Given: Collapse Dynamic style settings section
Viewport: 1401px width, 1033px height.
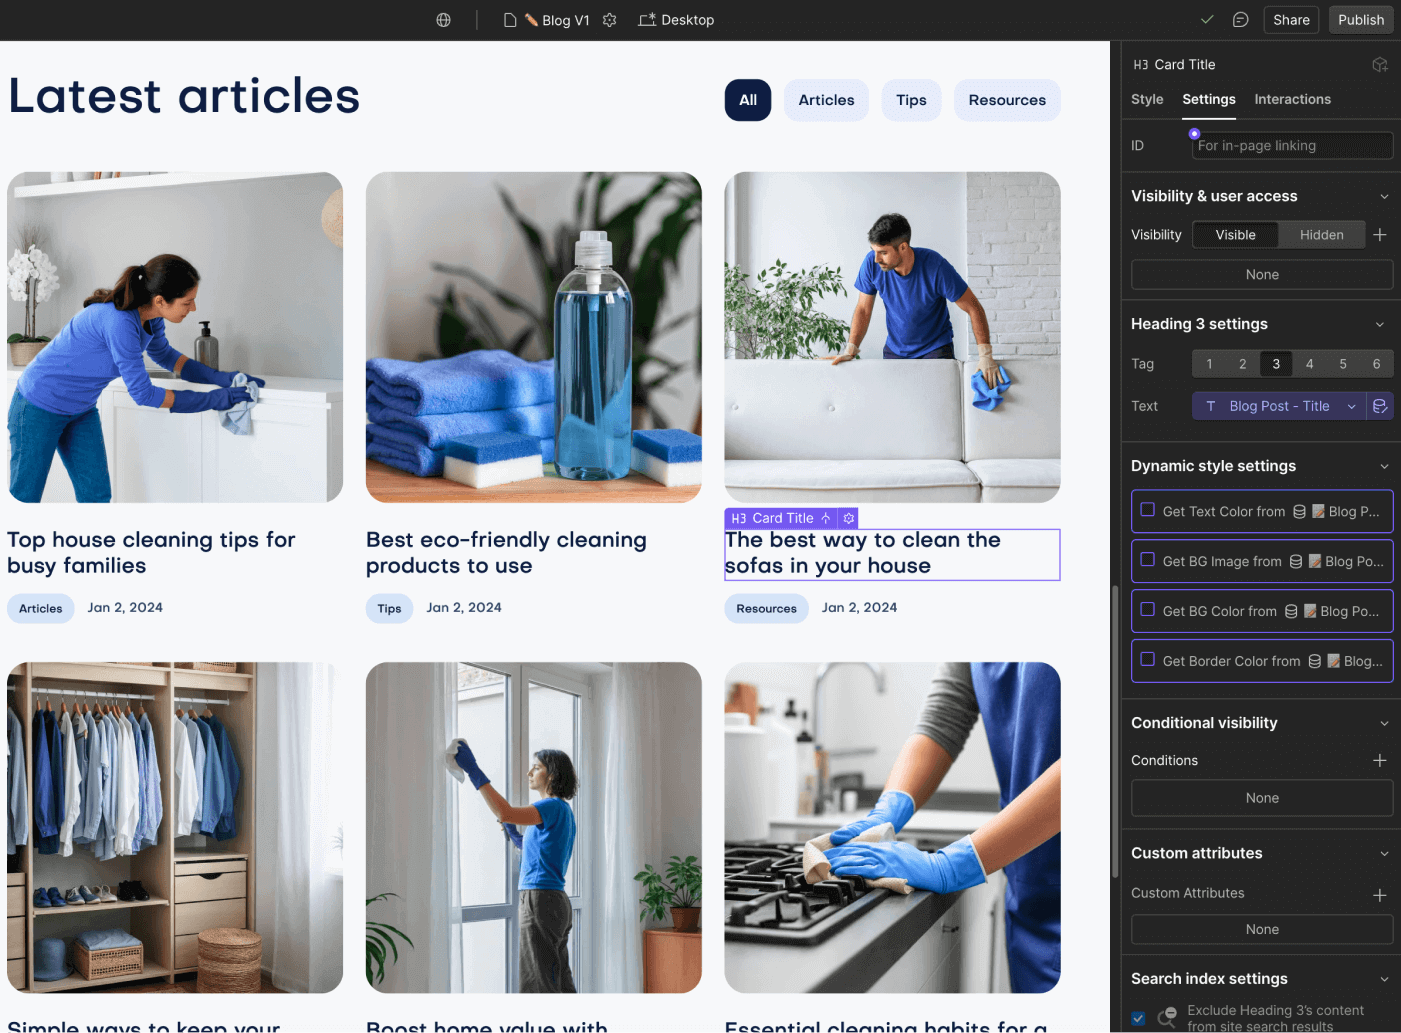Looking at the screenshot, I should 1384,467.
